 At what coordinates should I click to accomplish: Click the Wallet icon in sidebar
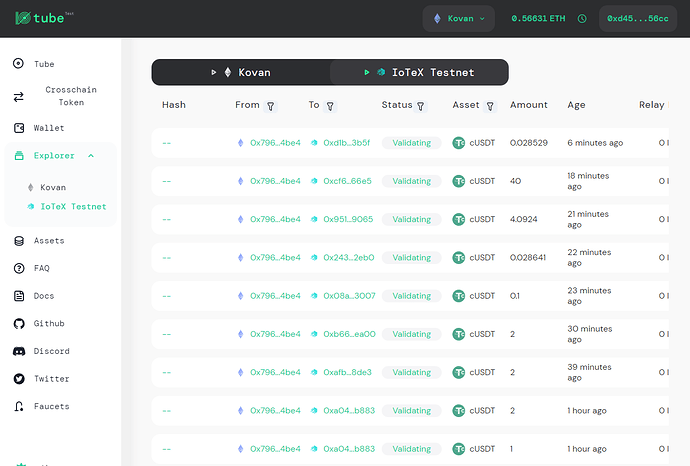click(19, 128)
